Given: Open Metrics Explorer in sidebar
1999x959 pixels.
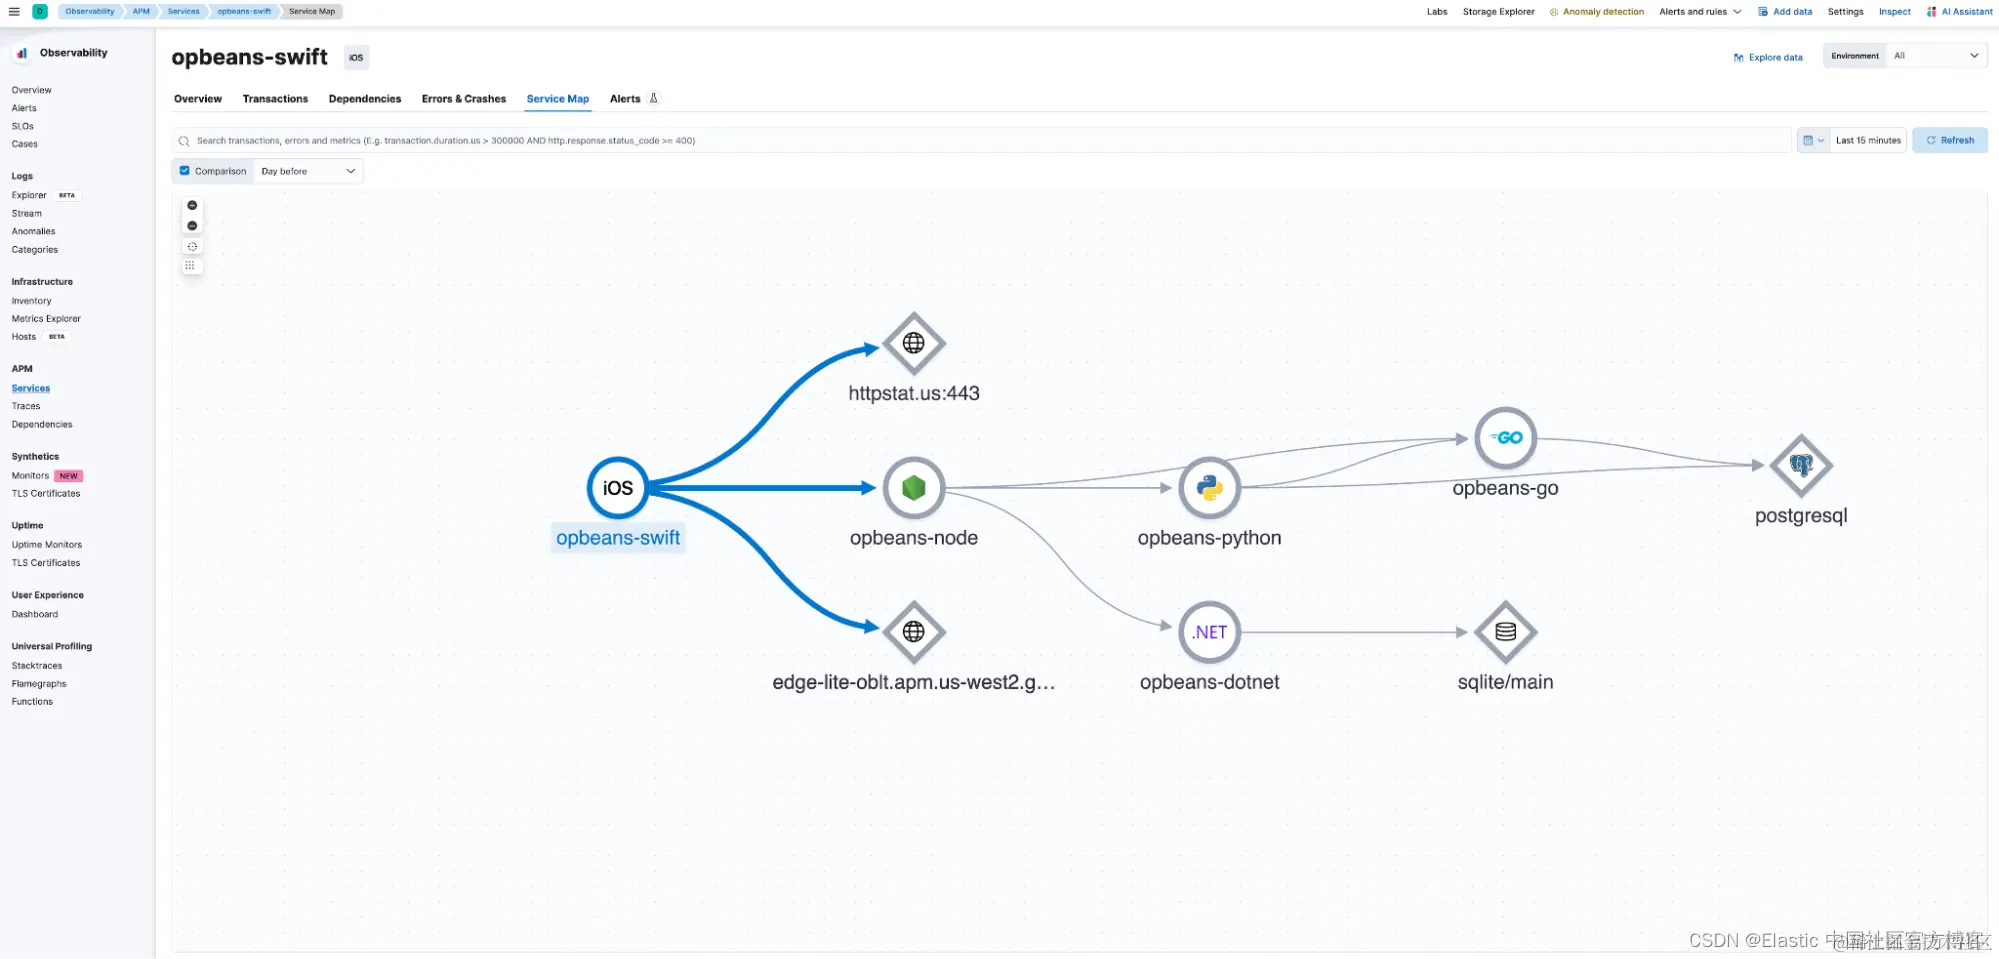Looking at the screenshot, I should [x=46, y=319].
